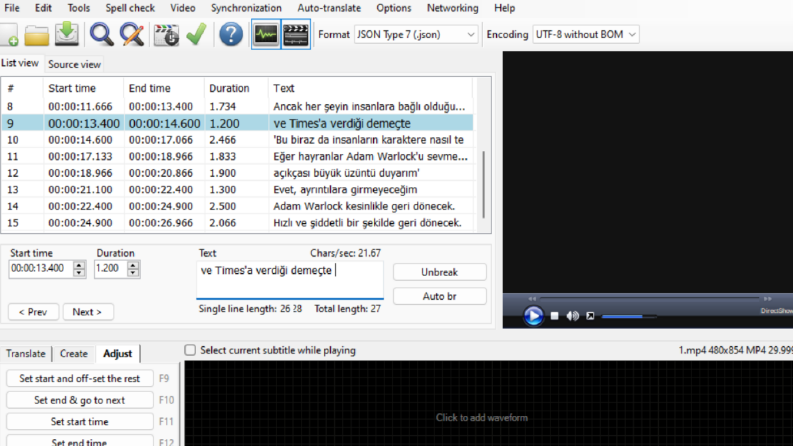Select subtitle row 8 'Ancak her şeyin'

click(238, 106)
